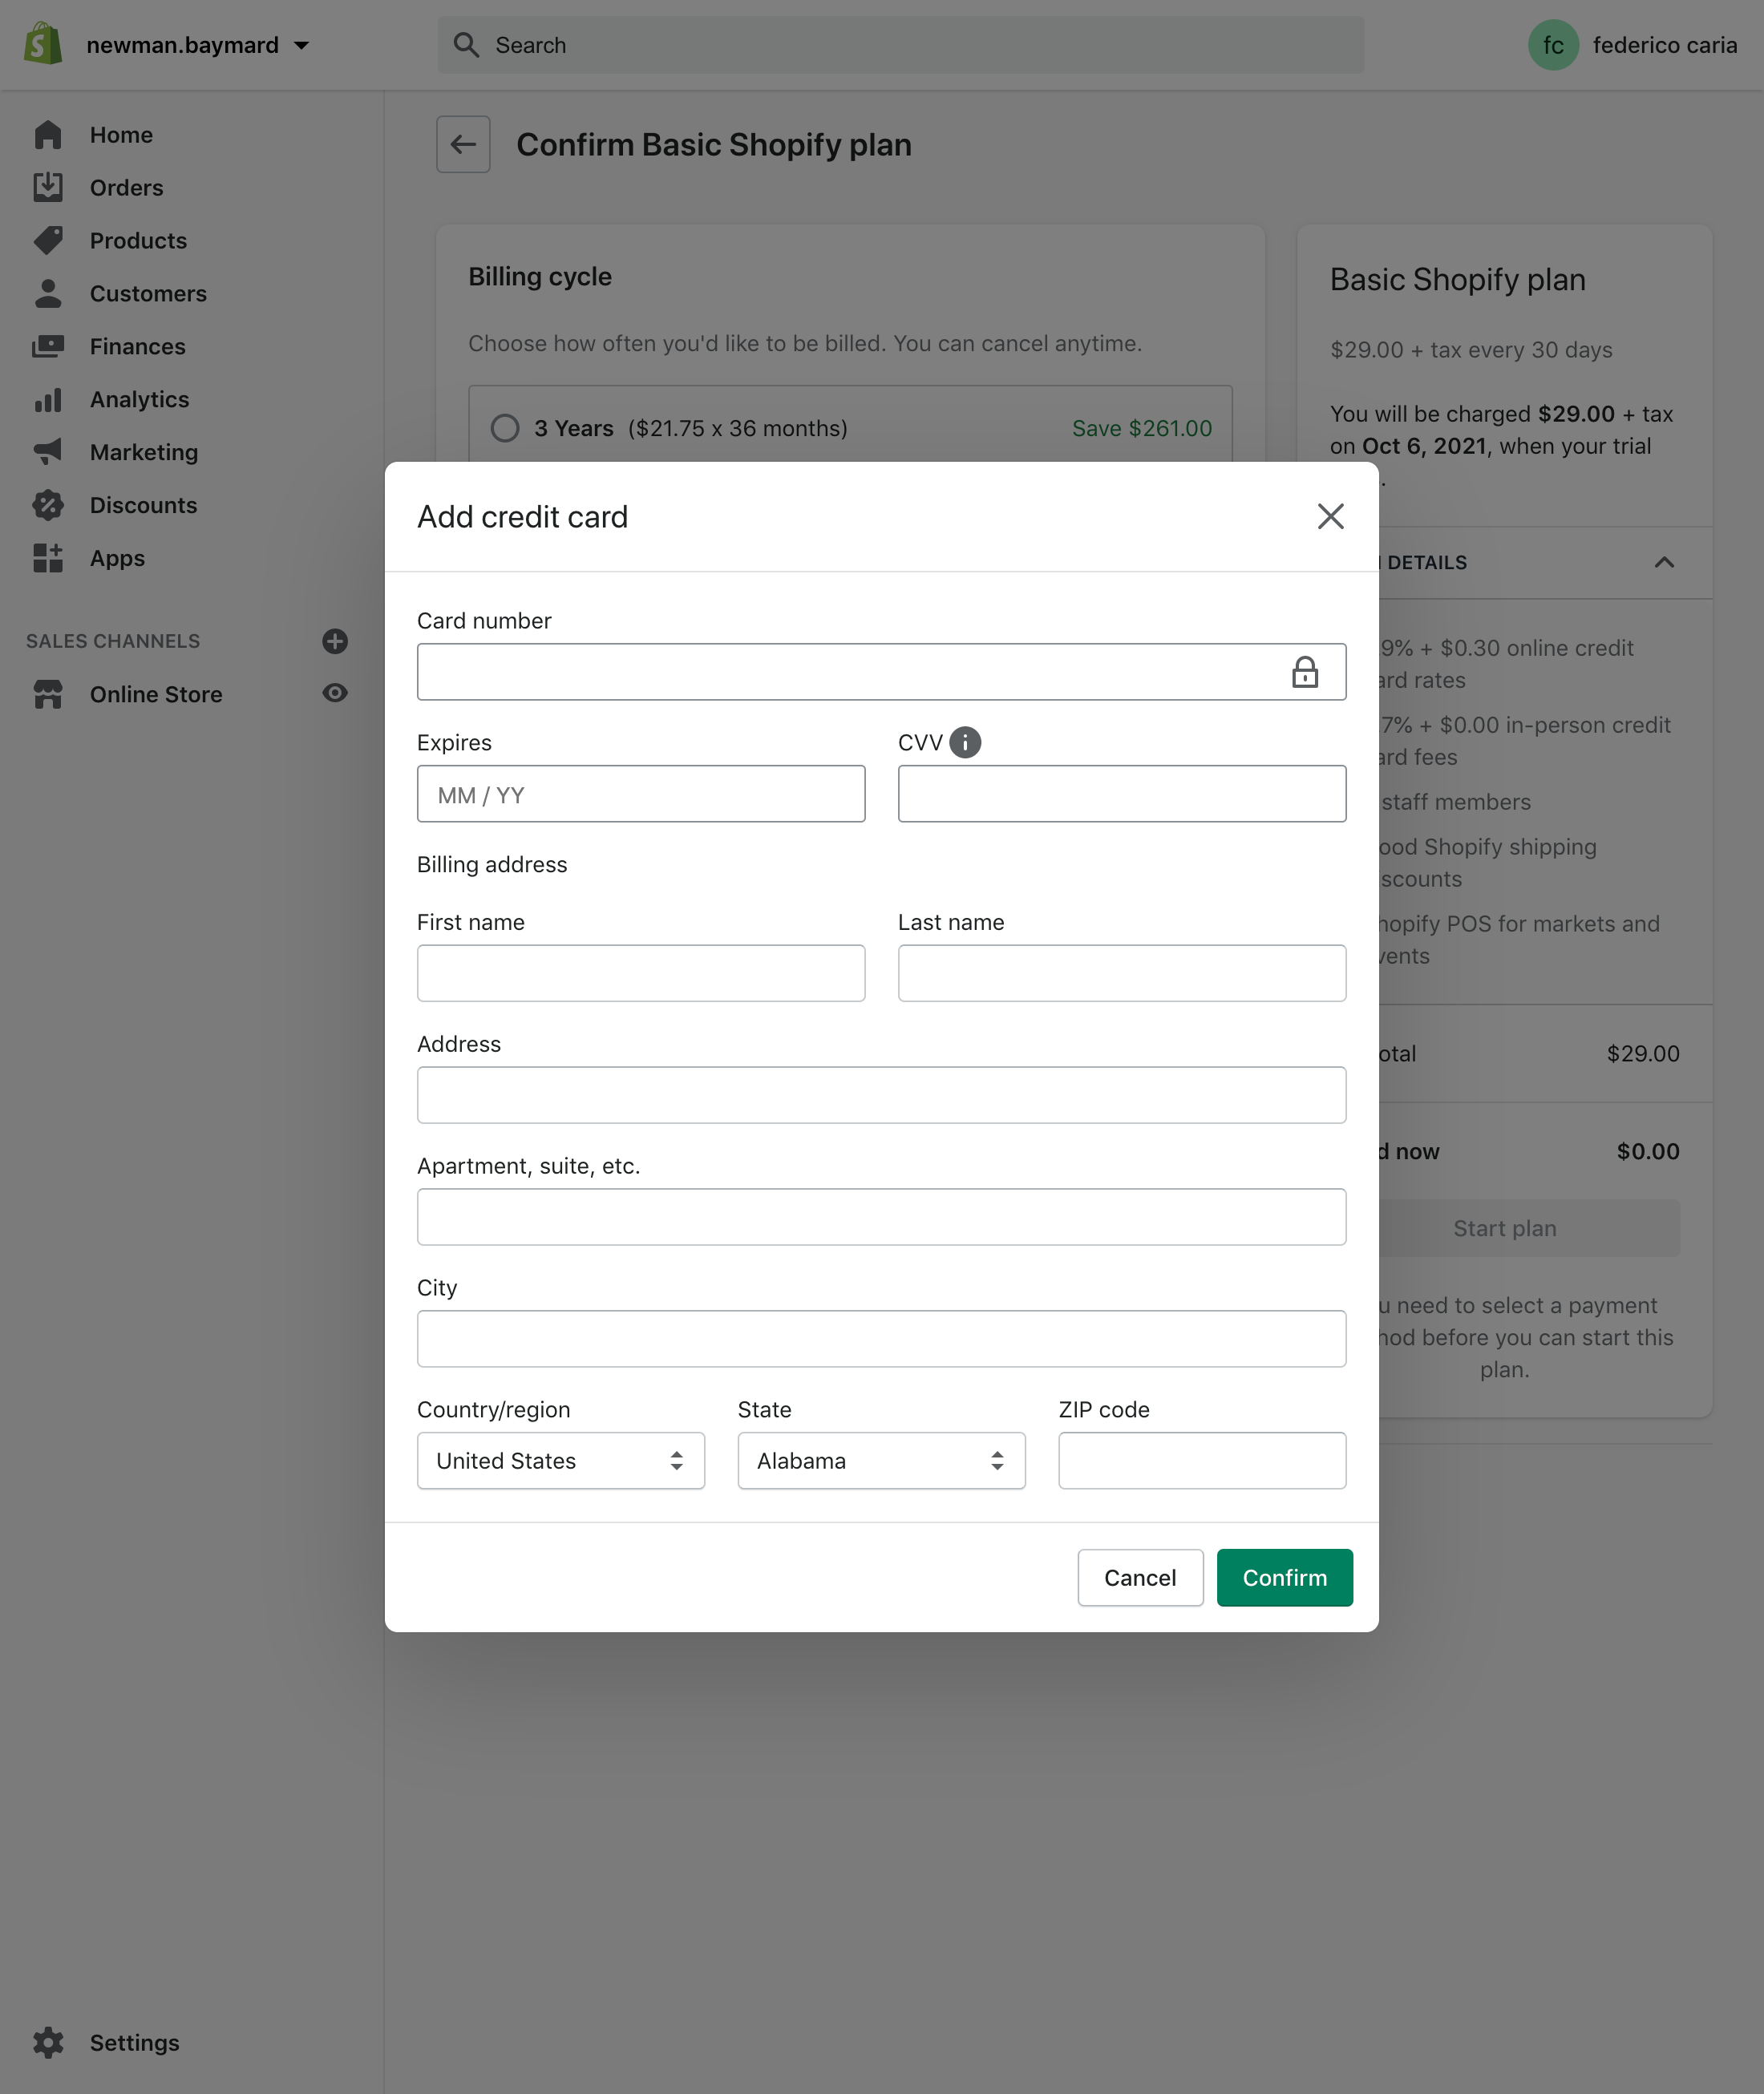Click the search magnifier icon
The image size is (1764, 2094).
[466, 45]
